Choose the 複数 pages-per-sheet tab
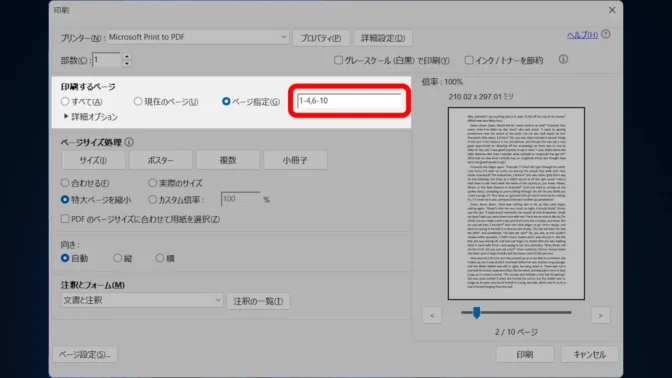Viewport: 672px width, 378px height. point(228,160)
